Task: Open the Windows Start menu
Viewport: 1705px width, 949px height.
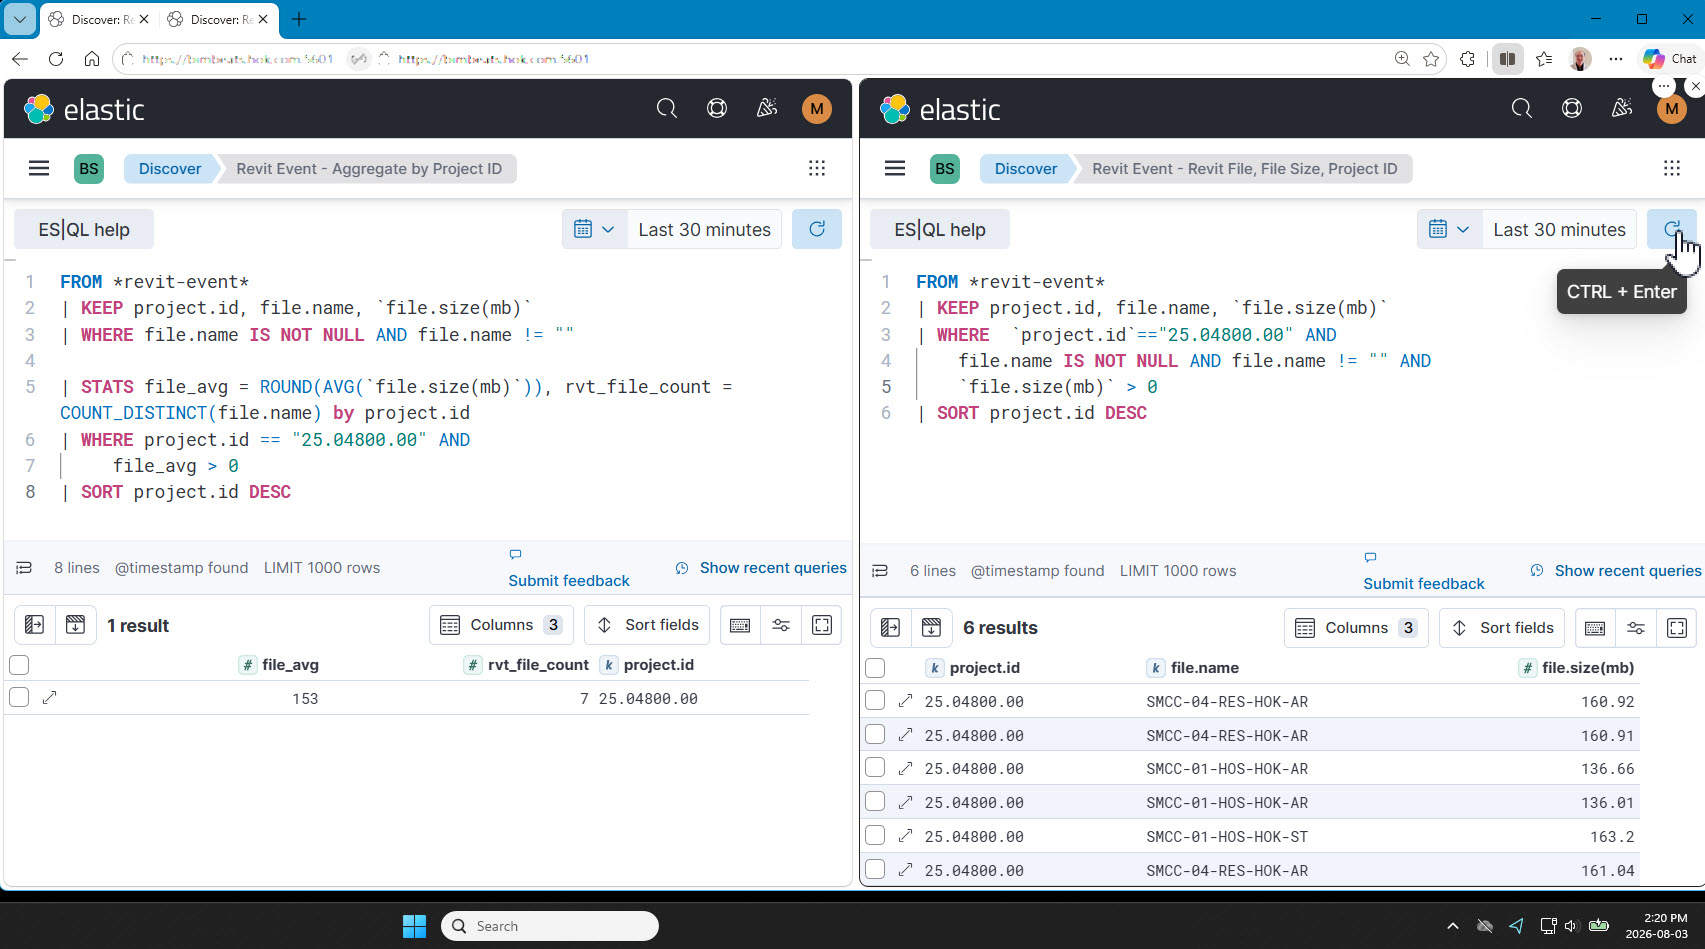Action: (x=414, y=926)
